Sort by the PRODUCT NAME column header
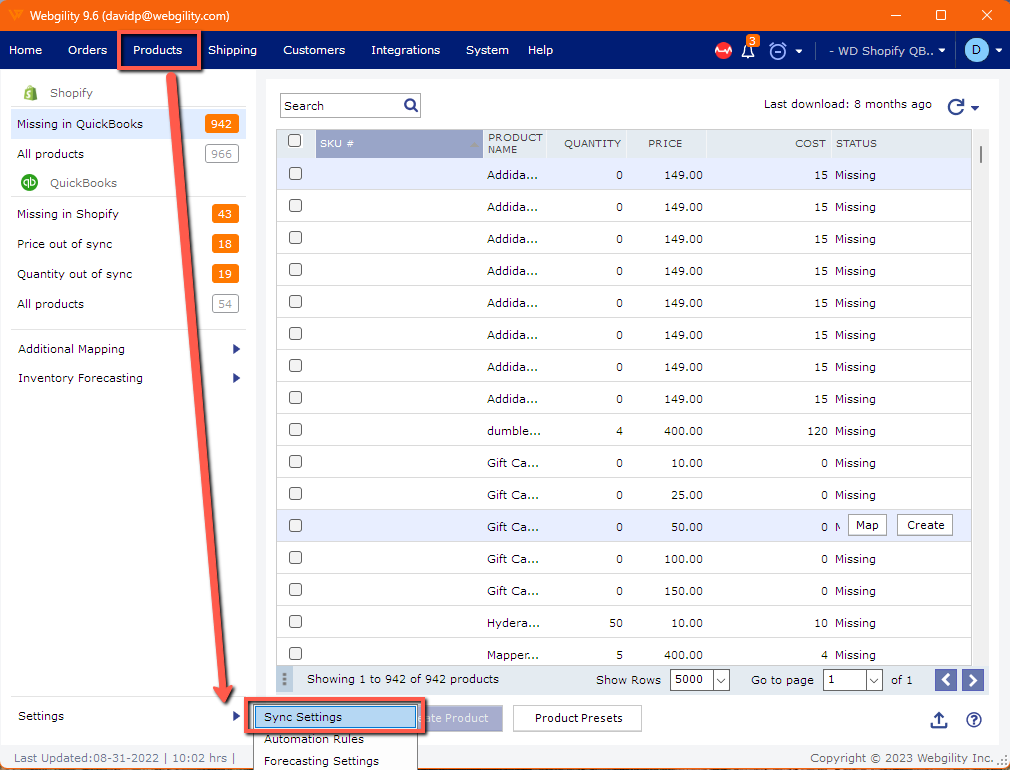 (515, 144)
